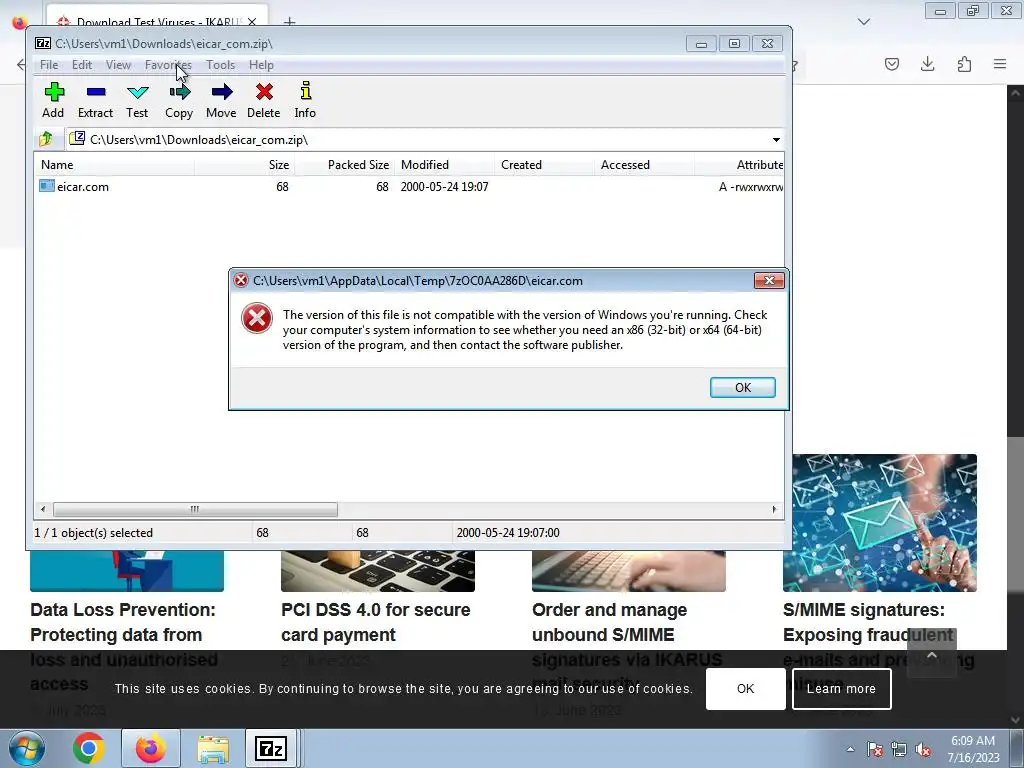
Task: Click the Test archive icon
Action: click(x=137, y=100)
